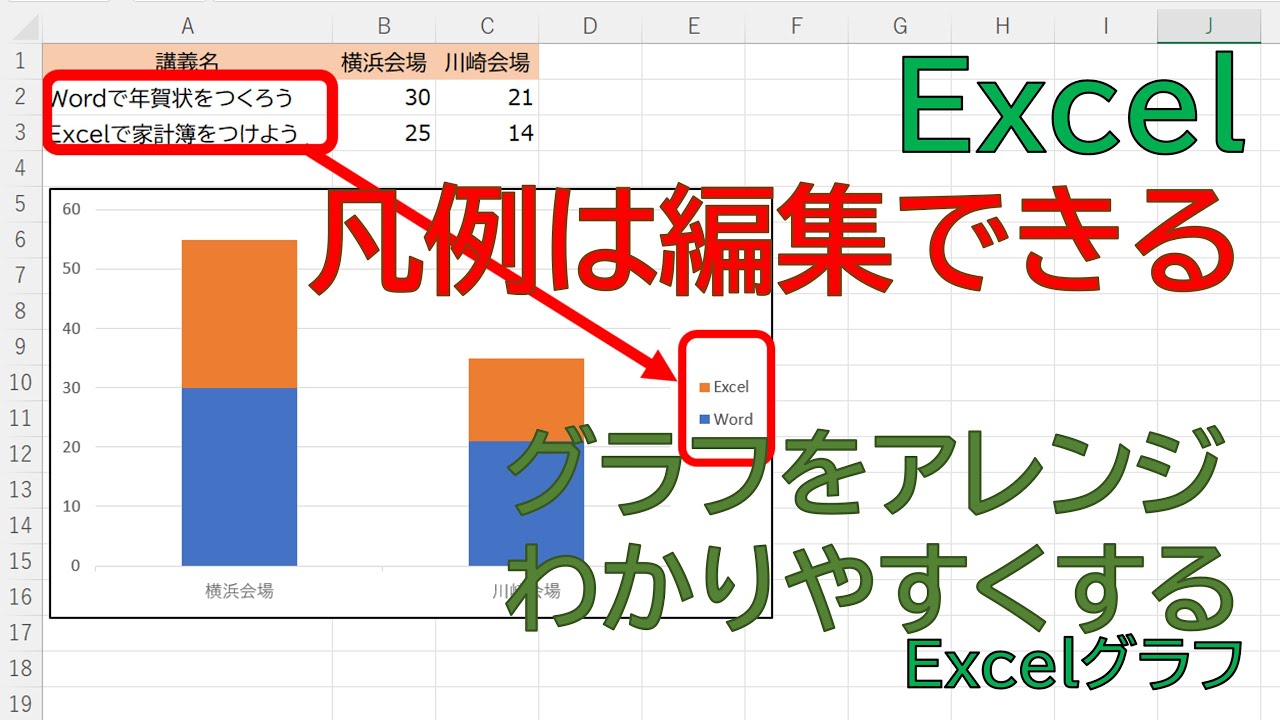Click the blue legend key for Word
The image size is (1280, 720).
704,420
